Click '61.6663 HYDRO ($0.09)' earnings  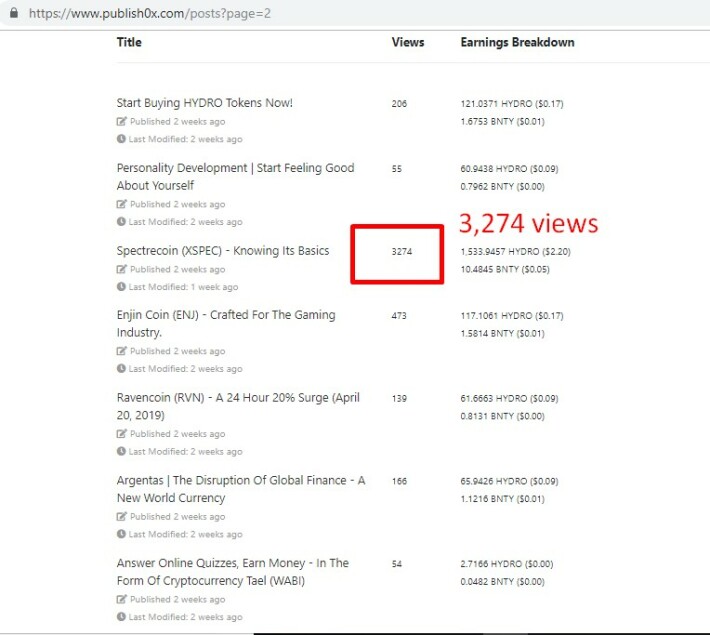coord(509,399)
